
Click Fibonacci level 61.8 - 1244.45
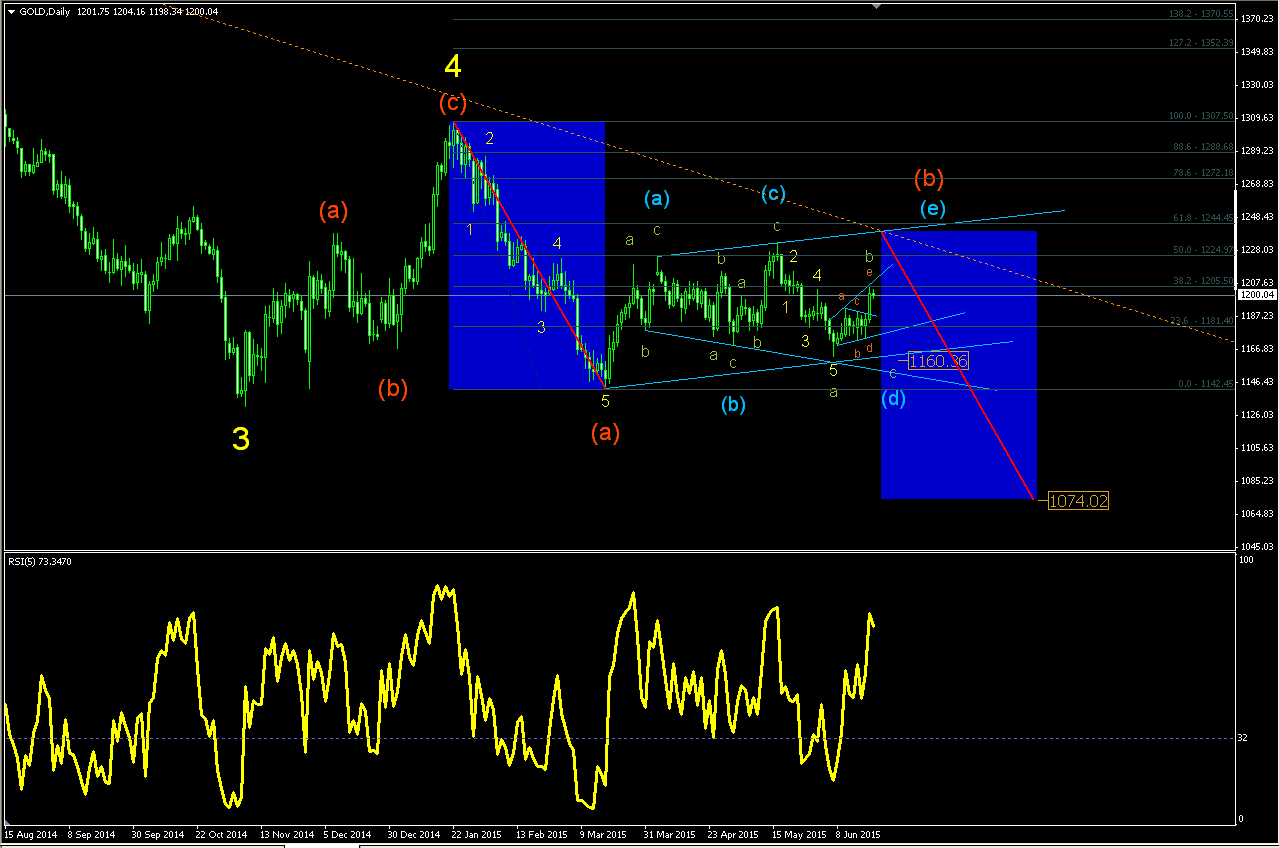click(x=1202, y=218)
